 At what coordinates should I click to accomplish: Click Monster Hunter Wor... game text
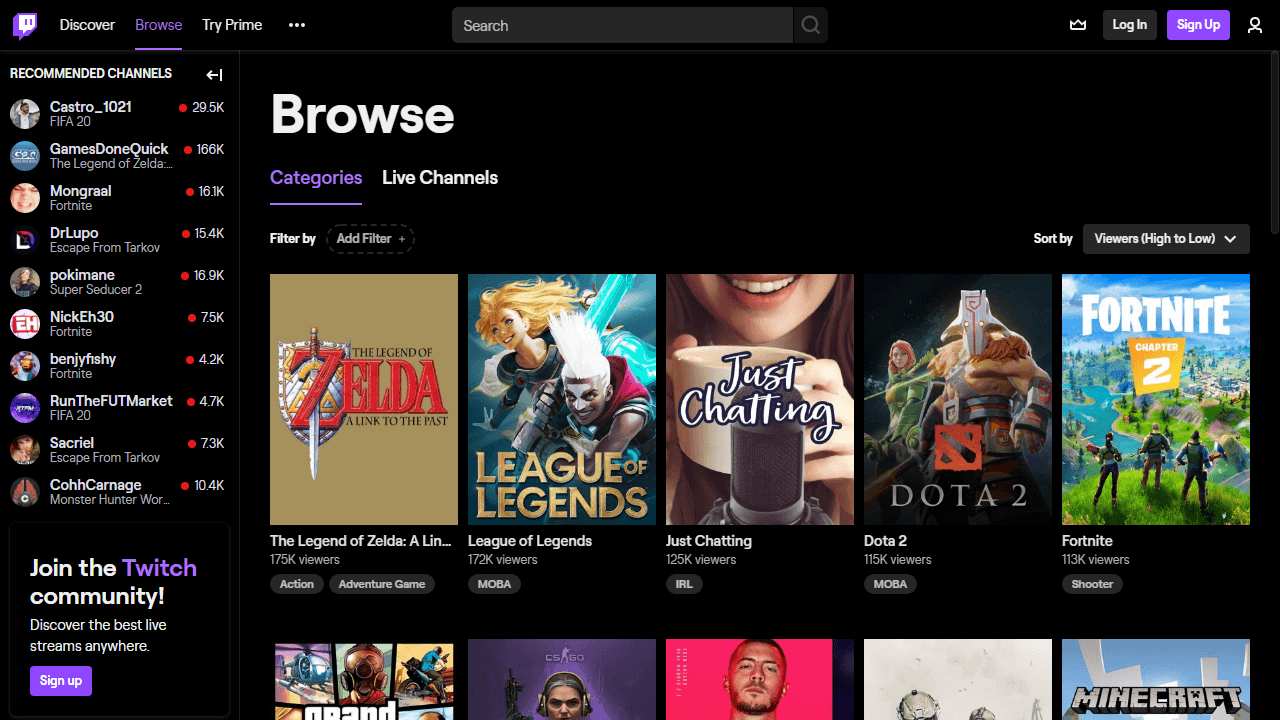coord(110,500)
